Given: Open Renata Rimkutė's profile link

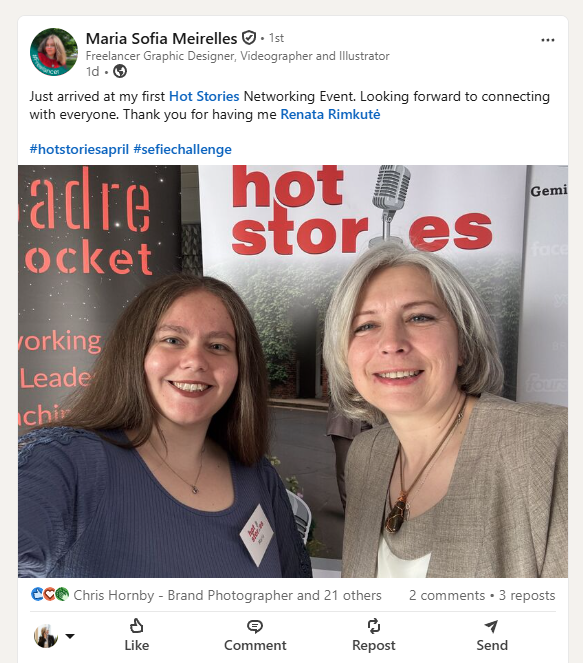Looking at the screenshot, I should [x=330, y=115].
